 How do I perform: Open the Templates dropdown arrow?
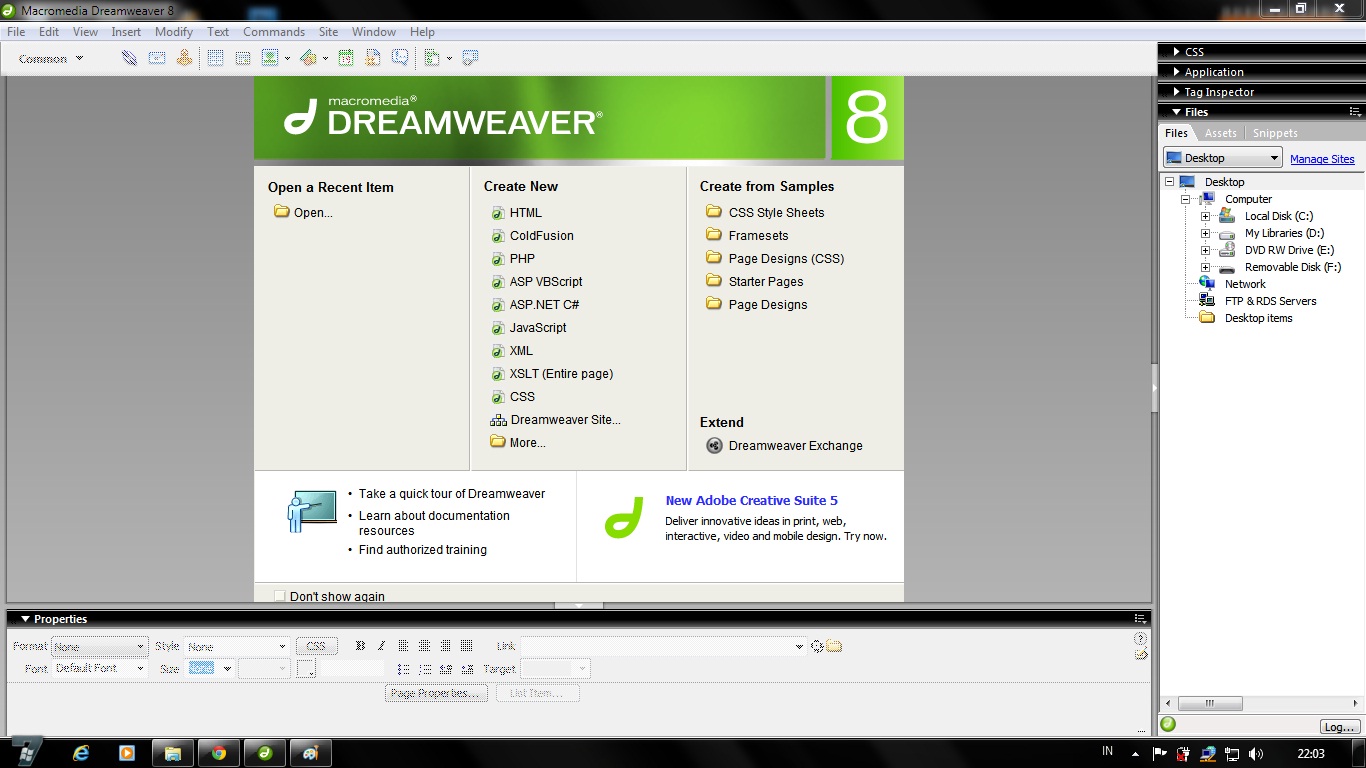[449, 58]
